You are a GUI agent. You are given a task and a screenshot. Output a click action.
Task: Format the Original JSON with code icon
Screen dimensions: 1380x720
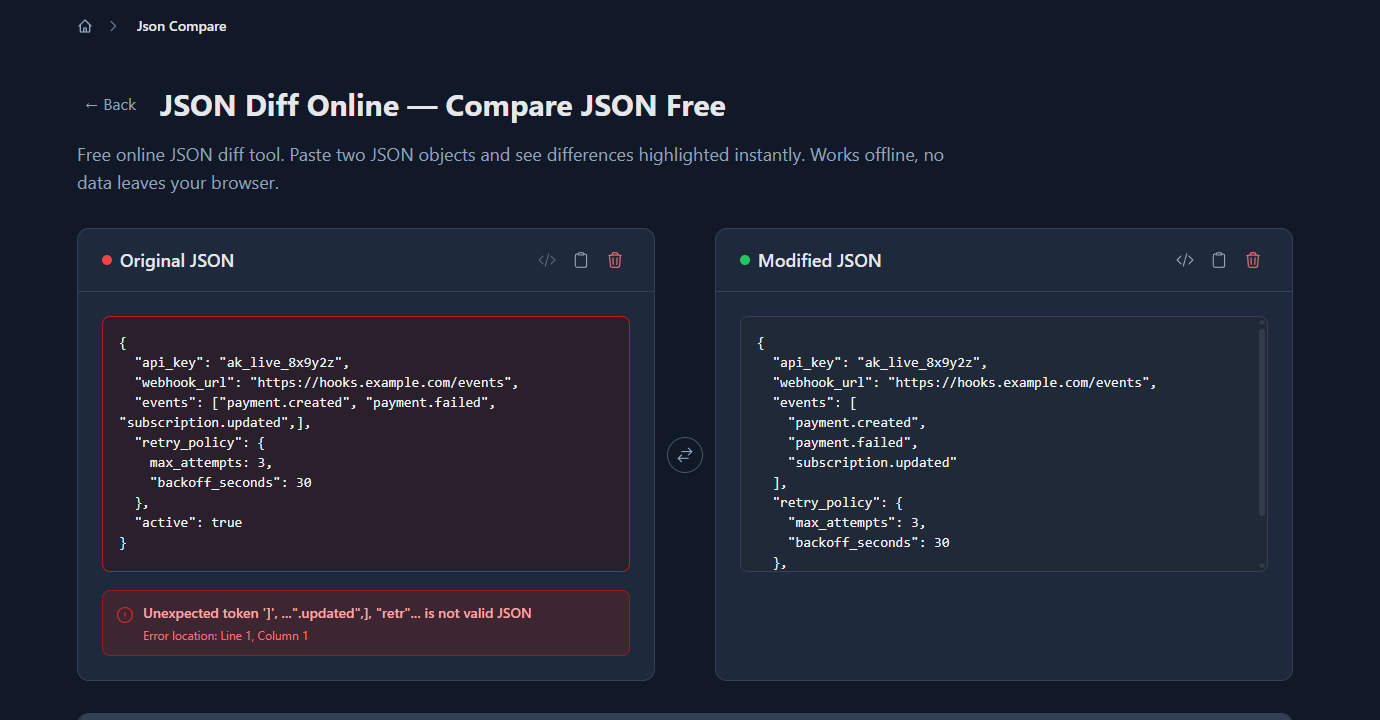(547, 260)
